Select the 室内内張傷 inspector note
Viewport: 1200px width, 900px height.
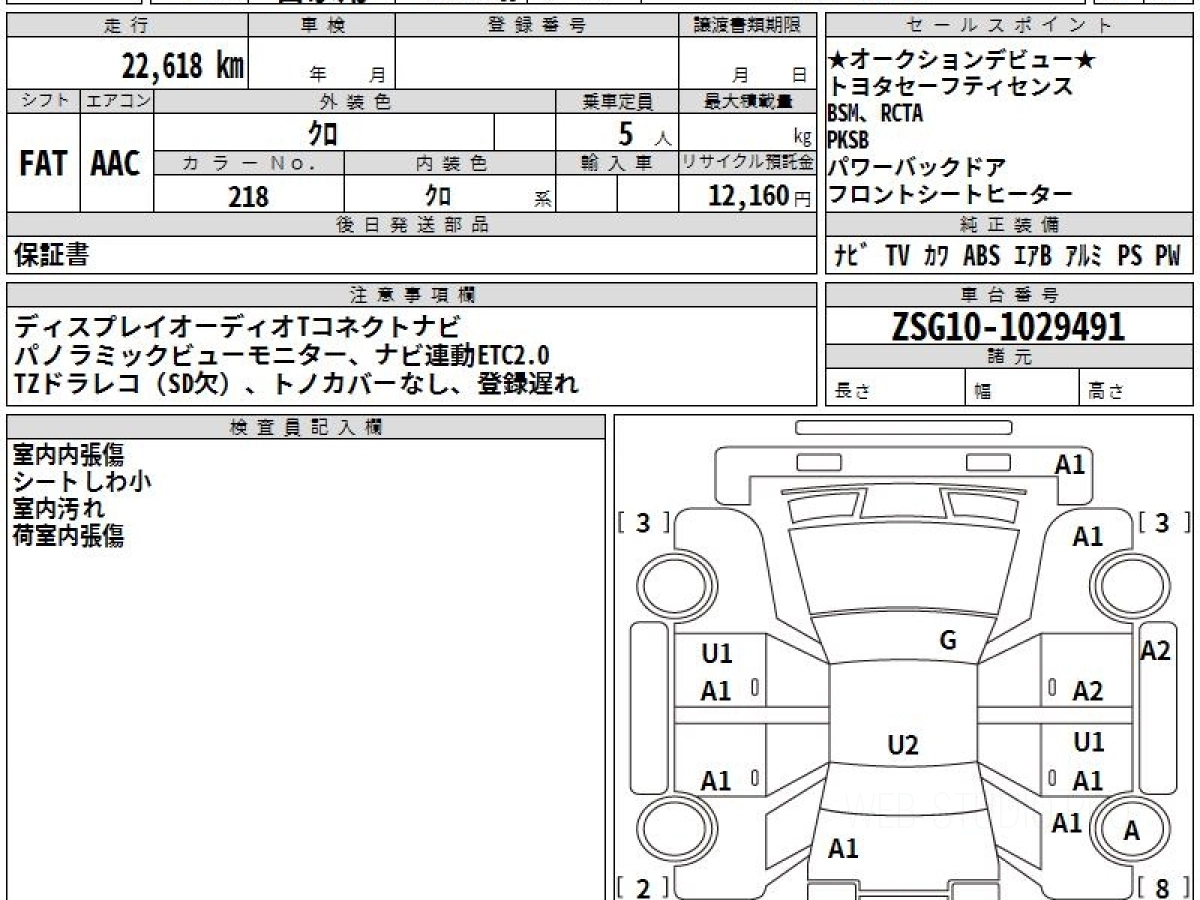click(68, 455)
